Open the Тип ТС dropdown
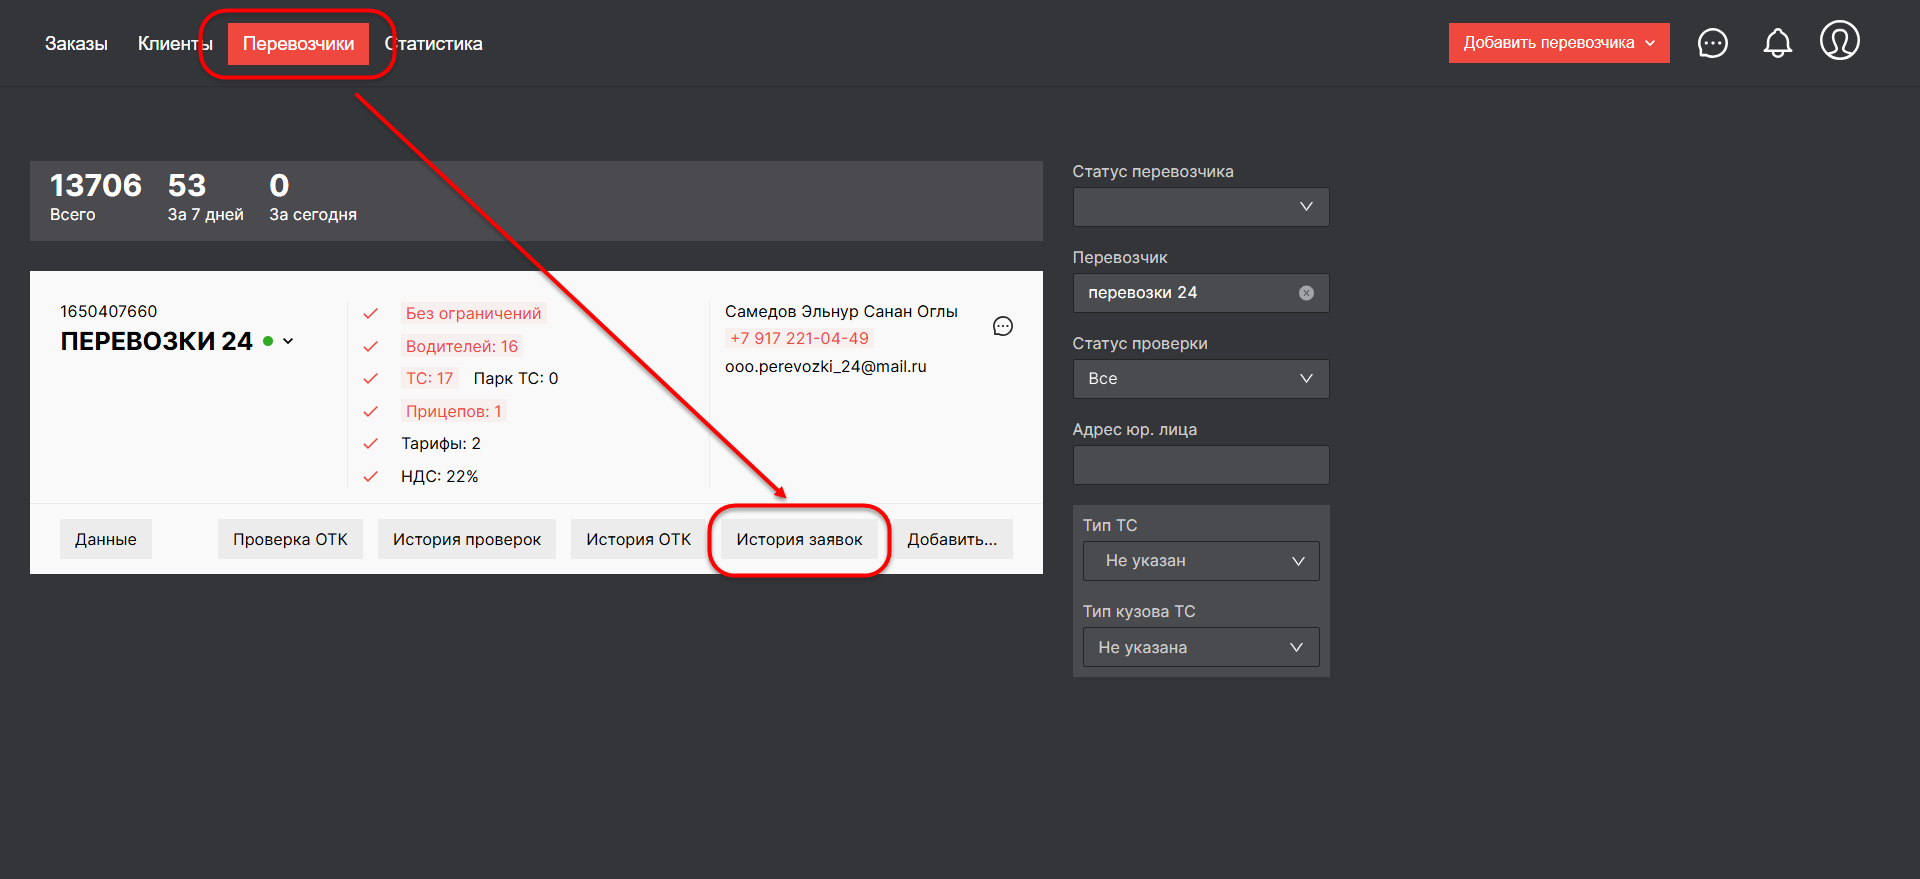The image size is (1920, 879). [x=1200, y=561]
